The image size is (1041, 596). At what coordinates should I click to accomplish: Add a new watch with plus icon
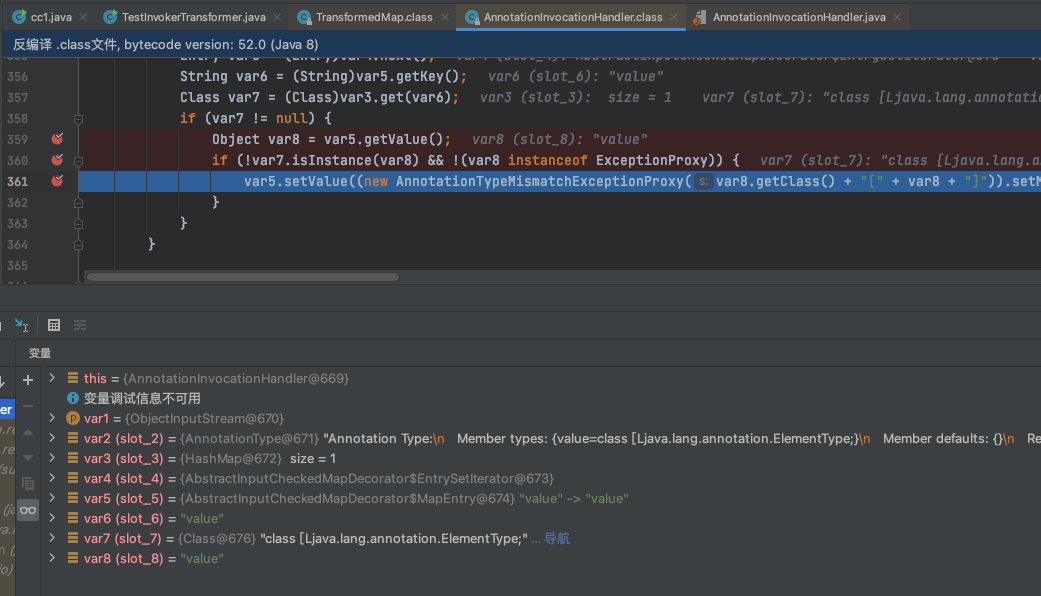pos(28,380)
